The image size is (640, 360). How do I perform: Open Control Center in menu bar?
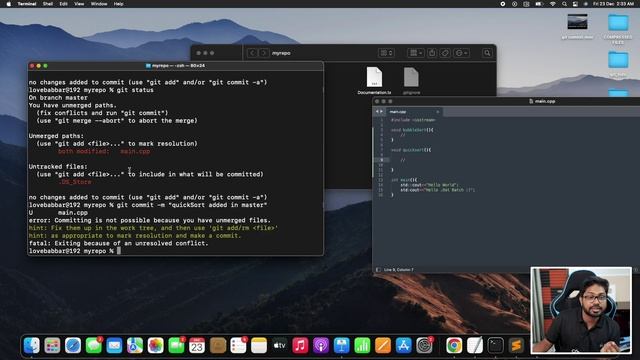[575, 4]
